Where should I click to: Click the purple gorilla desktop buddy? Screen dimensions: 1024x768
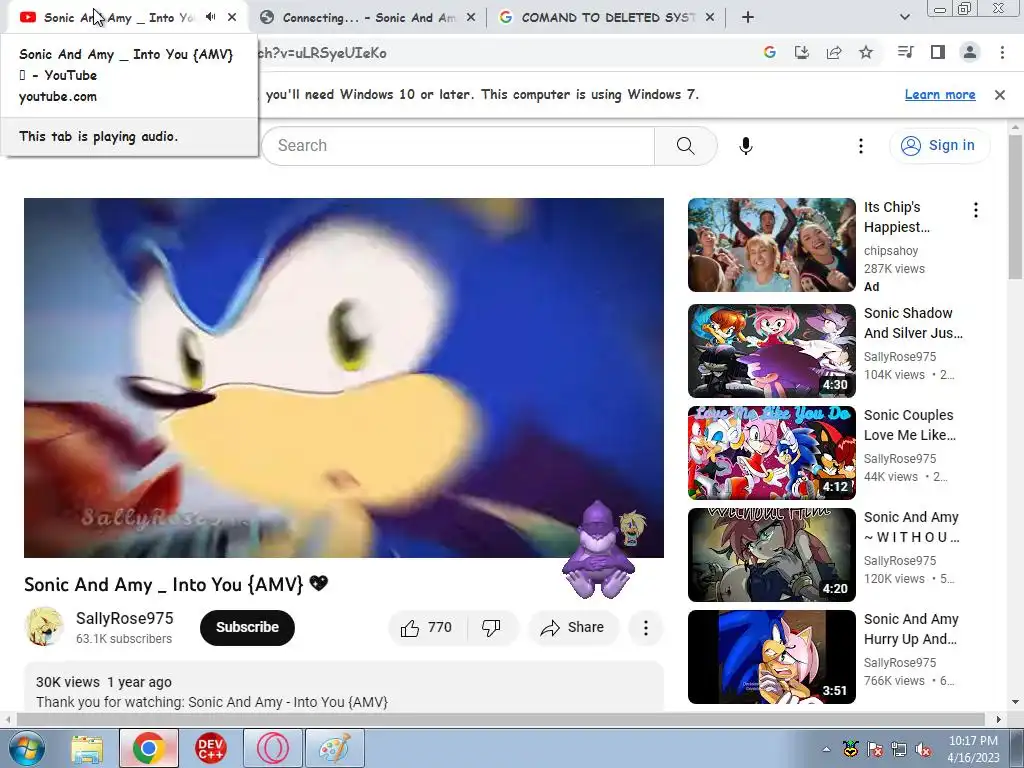pos(598,550)
